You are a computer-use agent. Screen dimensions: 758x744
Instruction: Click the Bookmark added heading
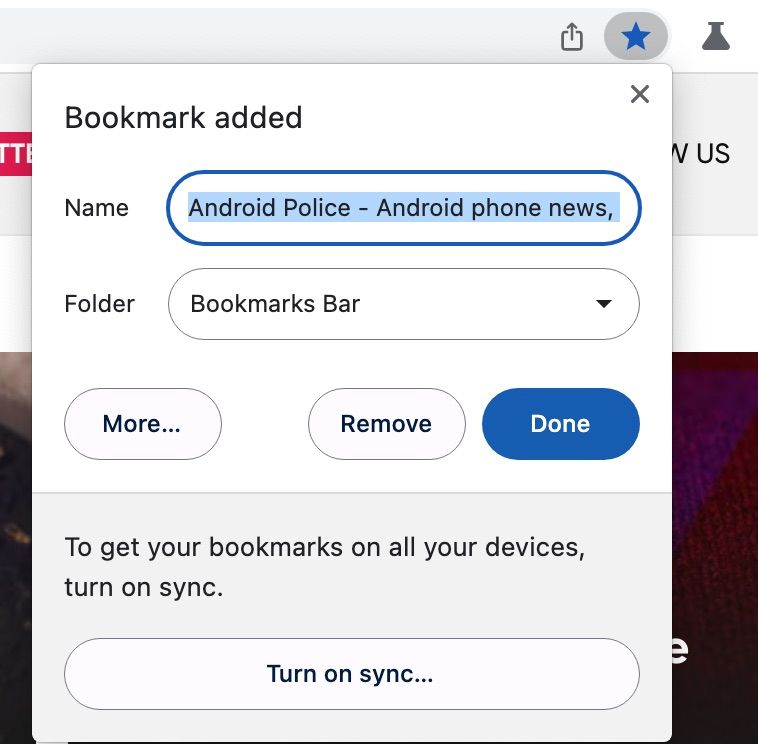coord(183,117)
